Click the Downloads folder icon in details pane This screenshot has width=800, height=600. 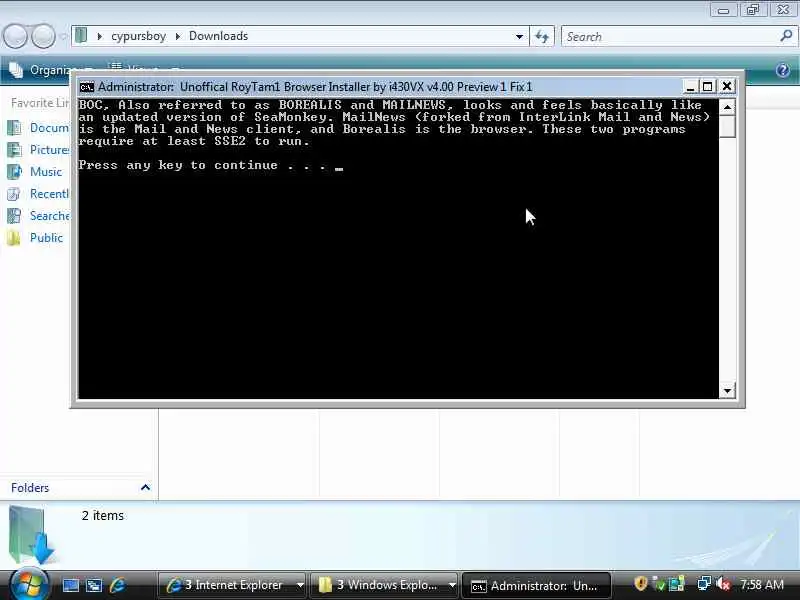point(31,534)
